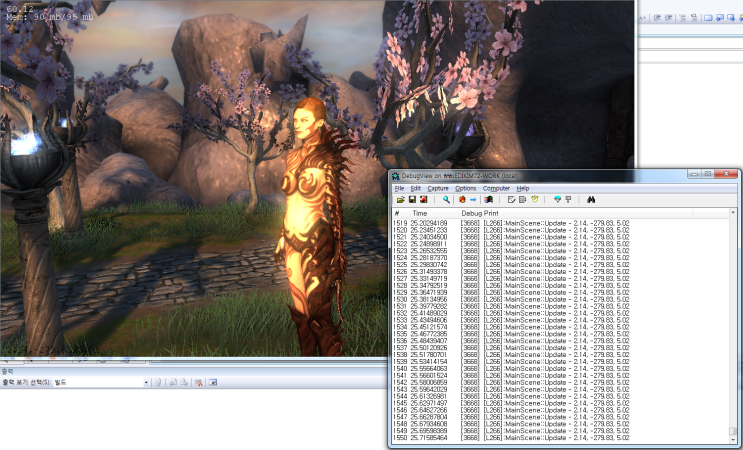Image resolution: width=743 pixels, height=450 pixels.
Task: Open the Edit menu in DebugView
Action: point(416,189)
